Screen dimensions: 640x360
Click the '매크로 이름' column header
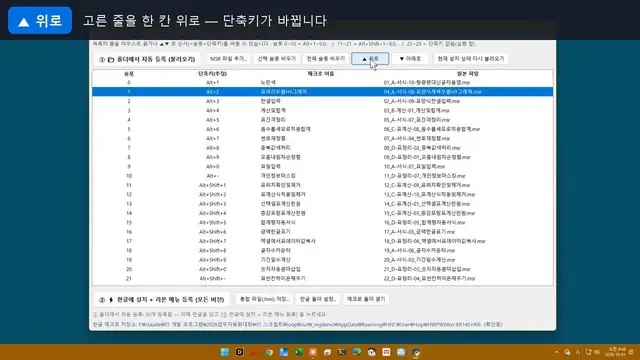click(x=321, y=74)
